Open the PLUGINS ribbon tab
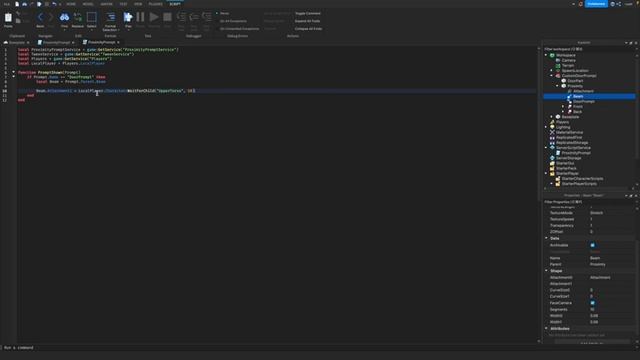This screenshot has width=640, height=360. click(x=156, y=4)
